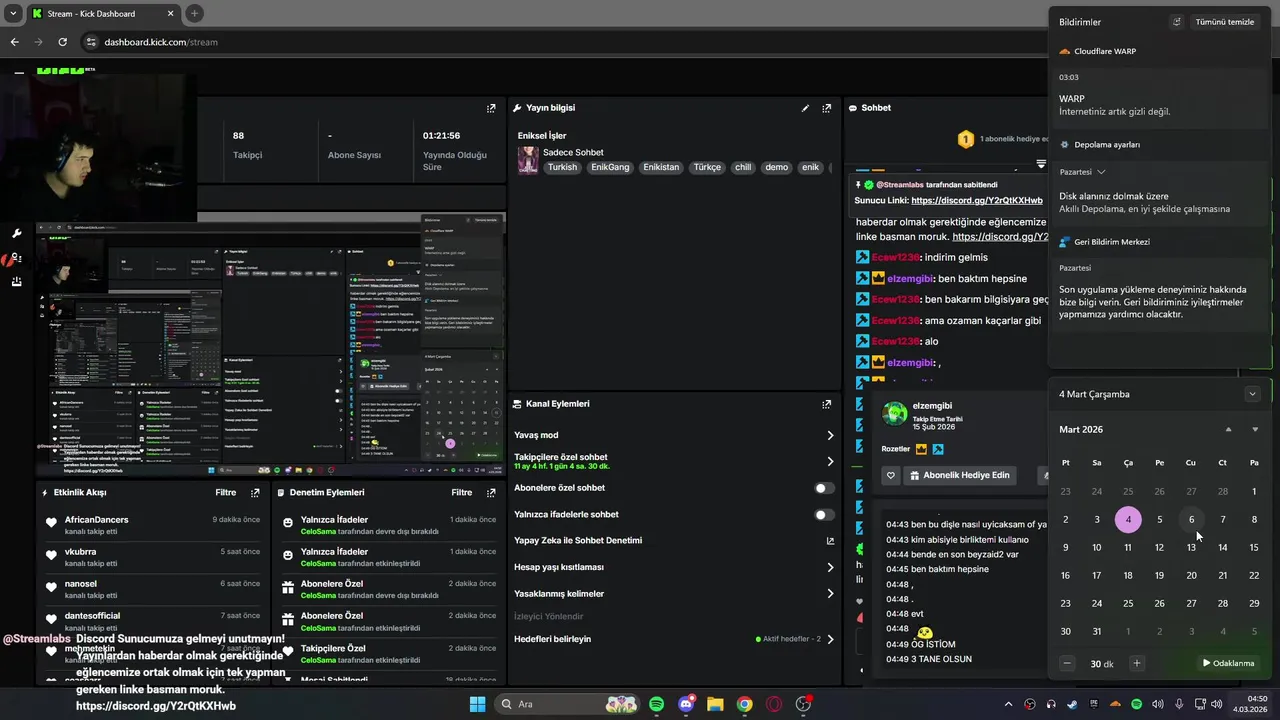Expand Yasaklanmış kelimeler settings
Viewport: 1280px width, 720px height.
[830, 593]
